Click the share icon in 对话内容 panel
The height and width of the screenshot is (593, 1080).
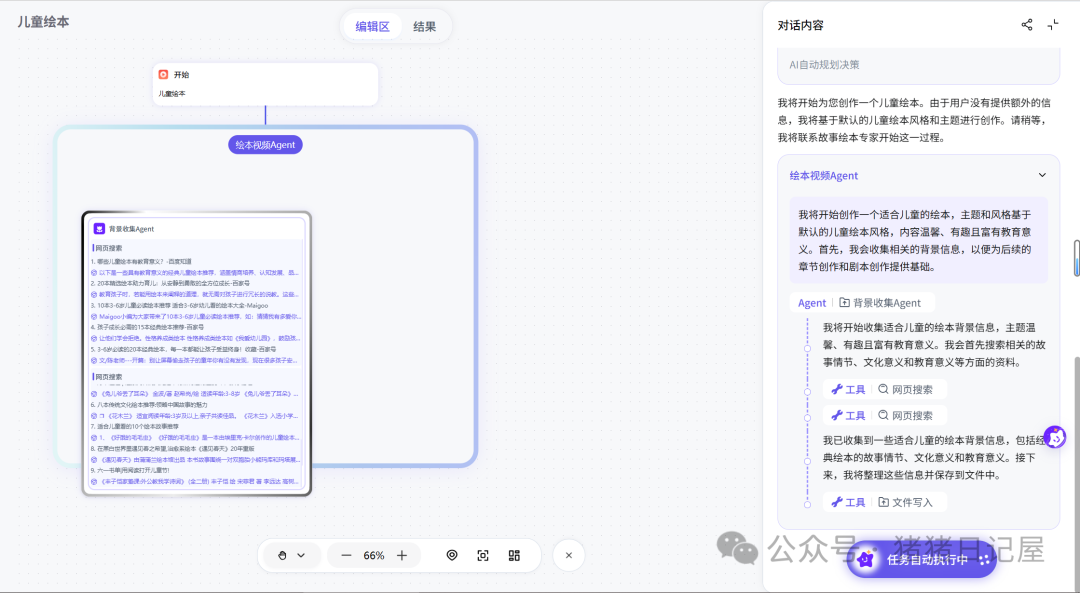click(1026, 25)
